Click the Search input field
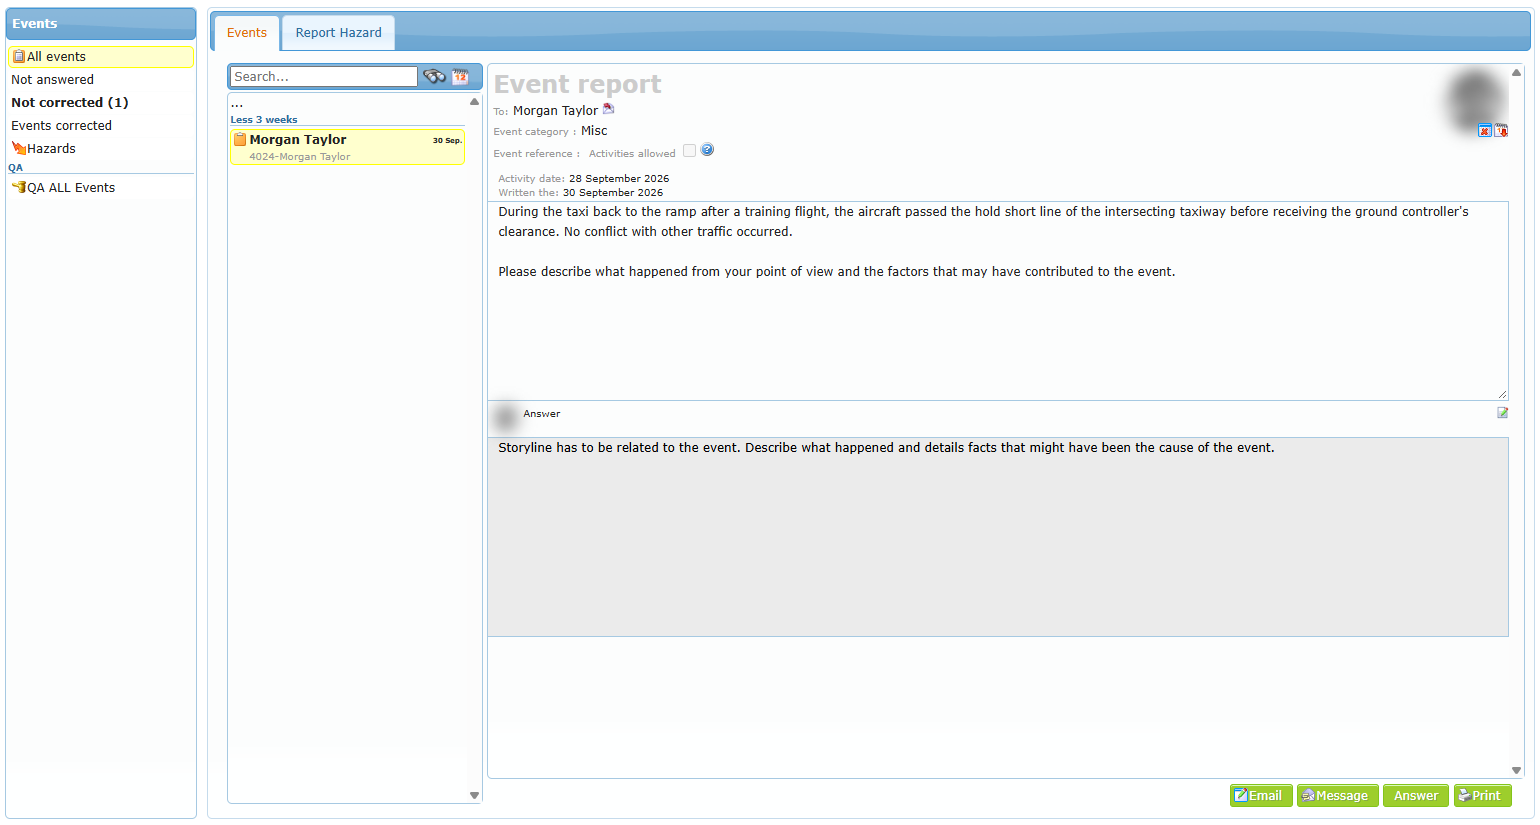This screenshot has height=825, width=1540. [323, 77]
